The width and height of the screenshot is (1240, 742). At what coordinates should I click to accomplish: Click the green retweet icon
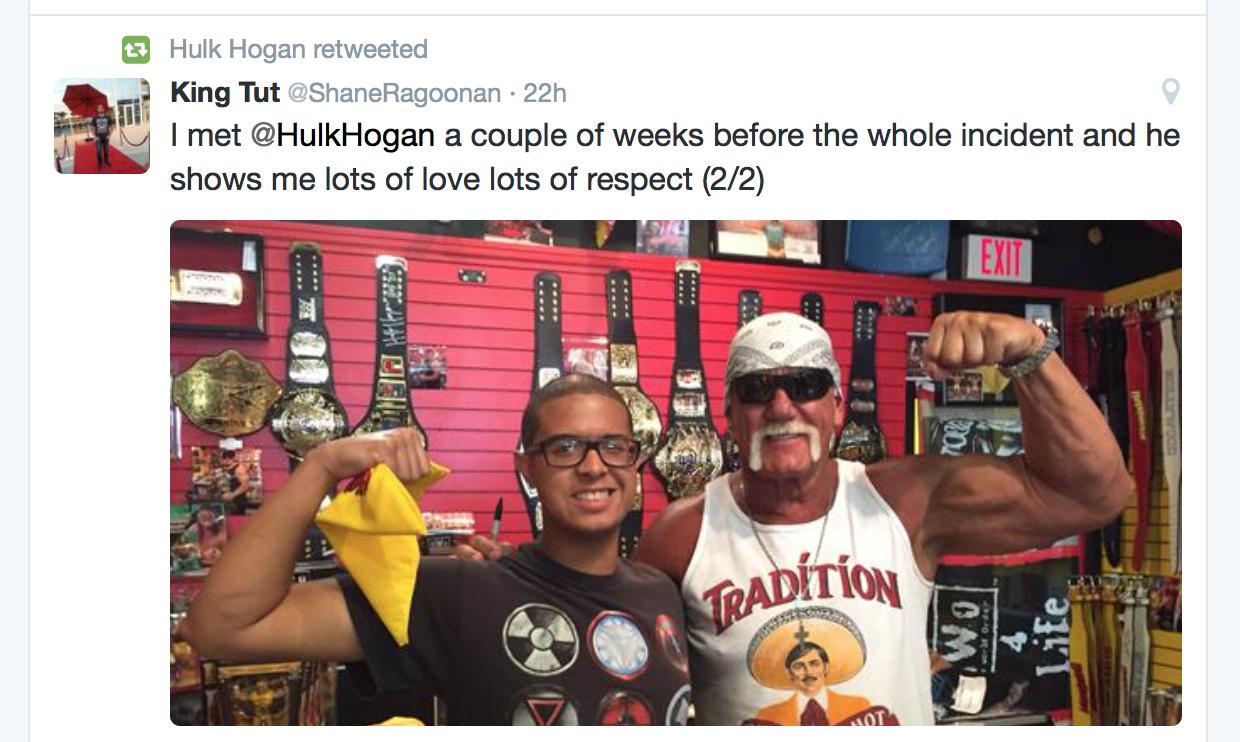(135, 49)
